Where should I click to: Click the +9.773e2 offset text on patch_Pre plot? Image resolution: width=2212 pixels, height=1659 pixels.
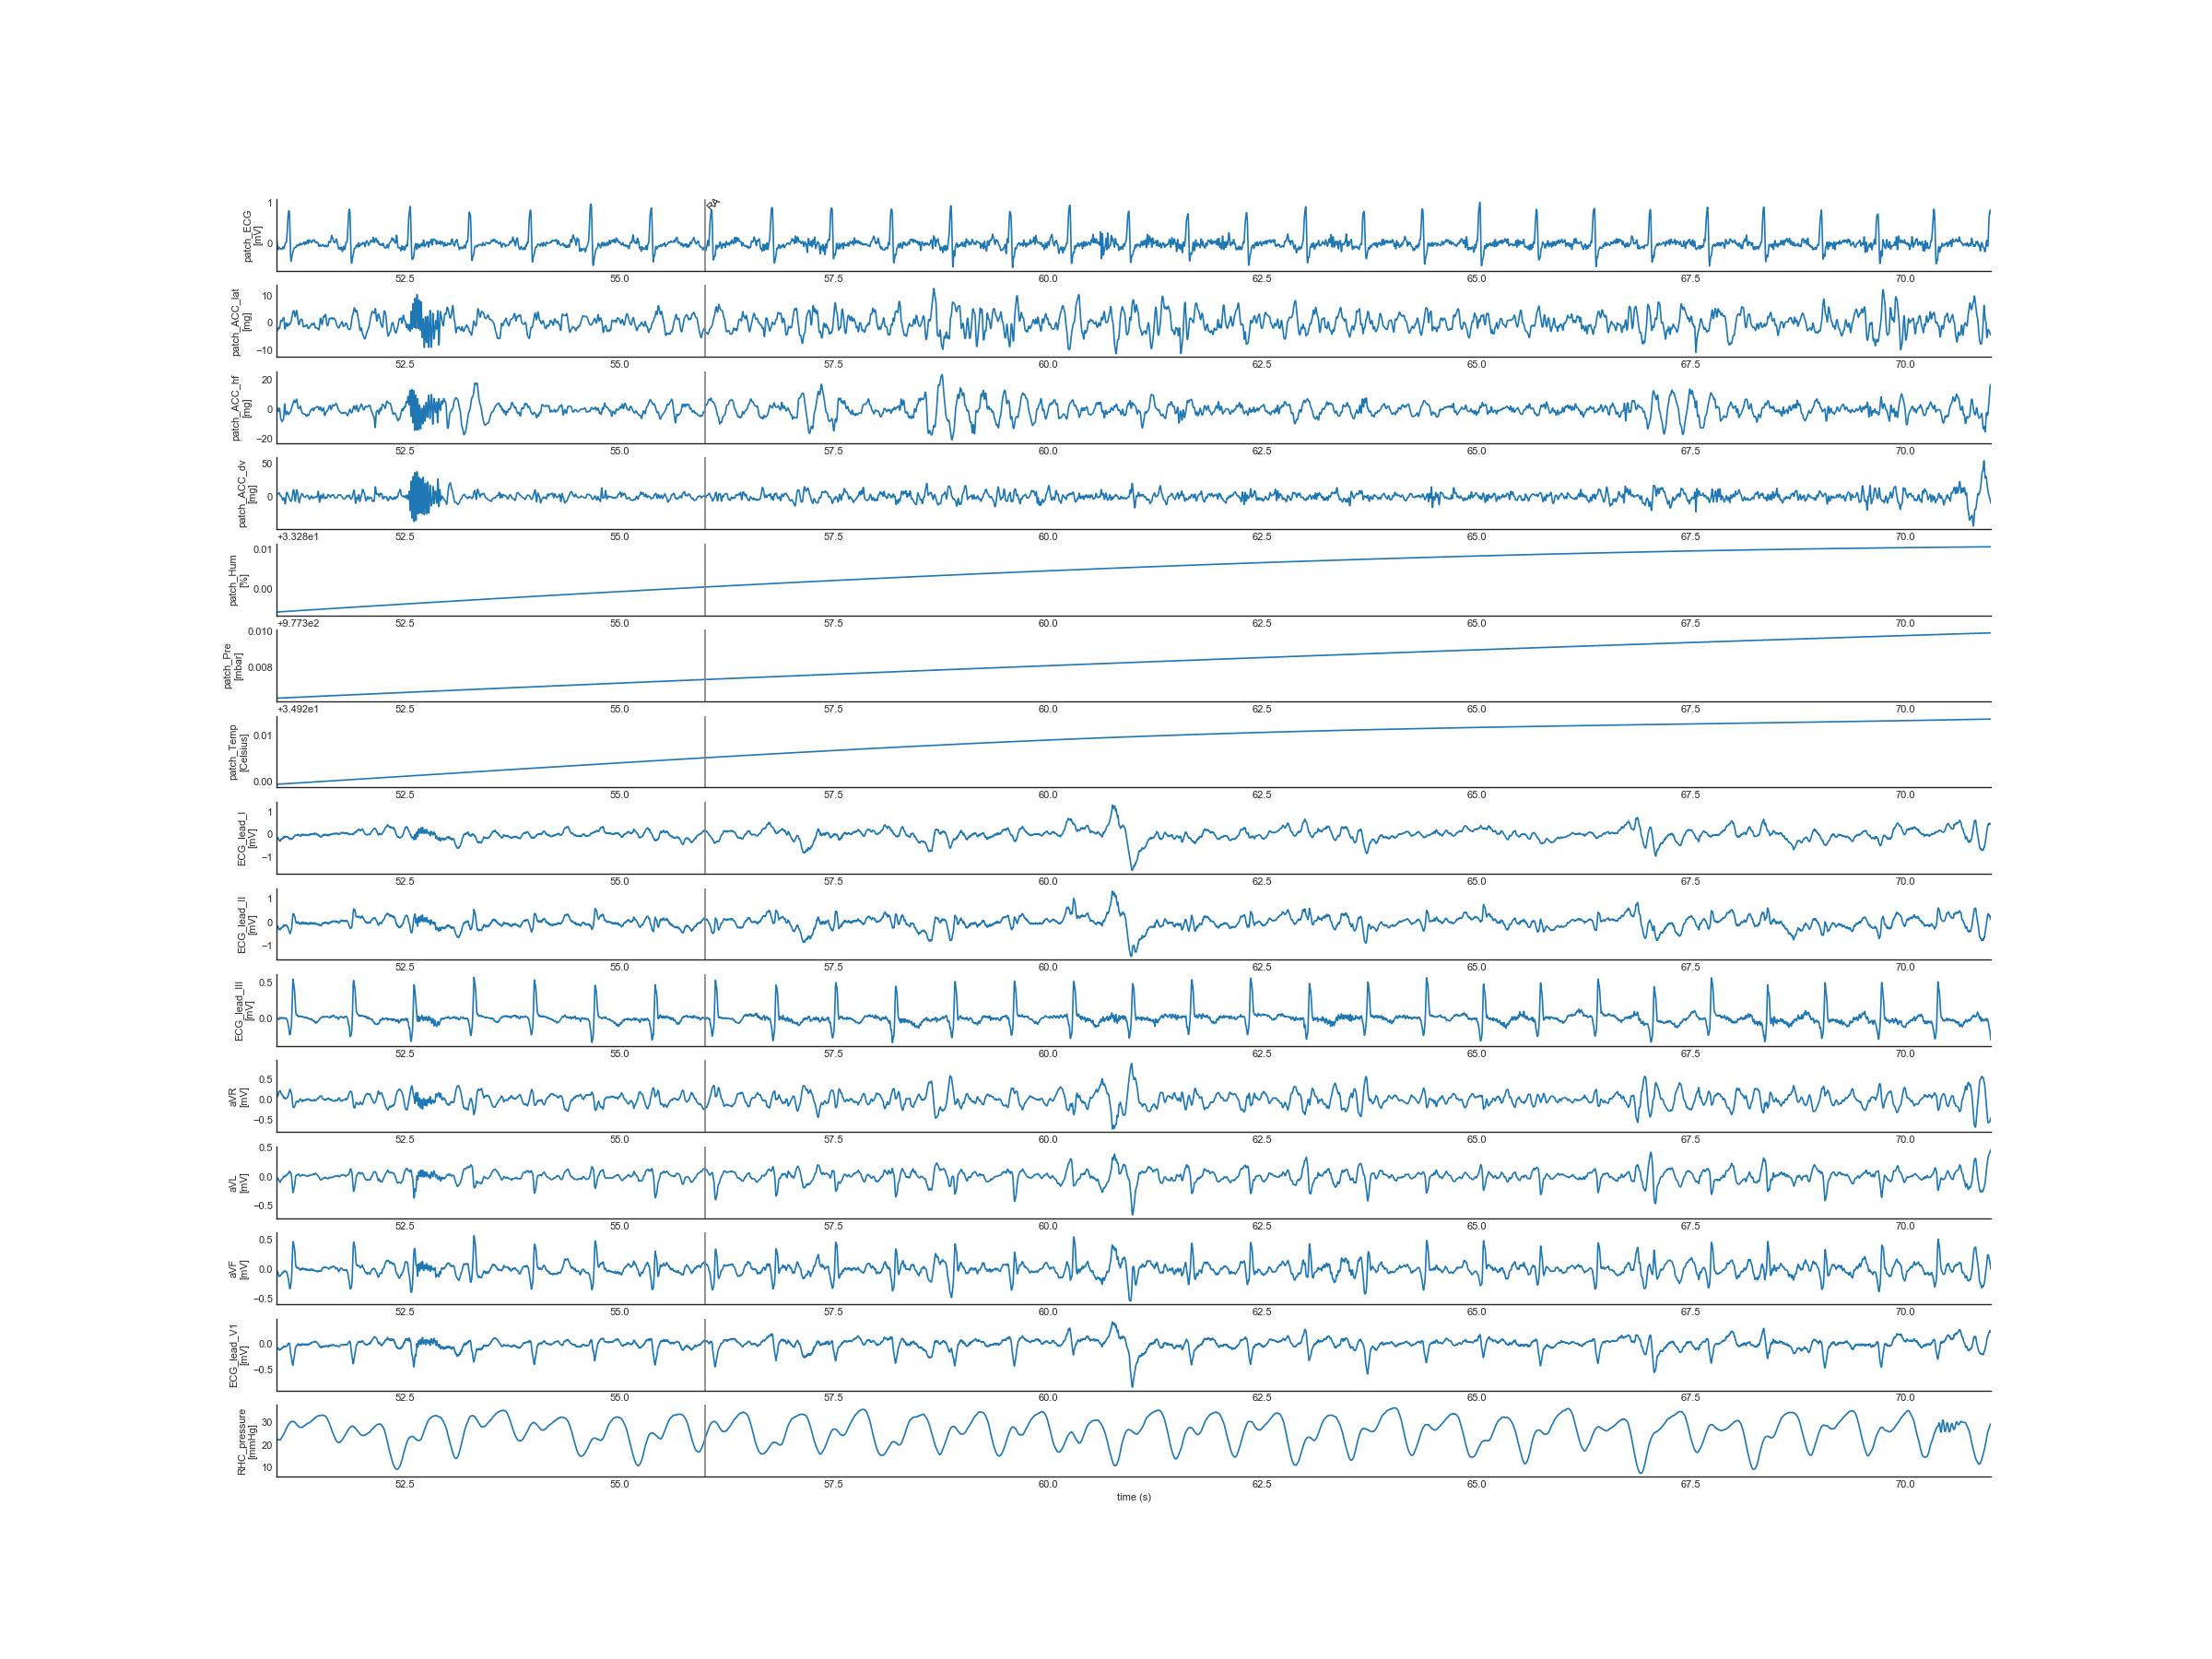point(298,623)
